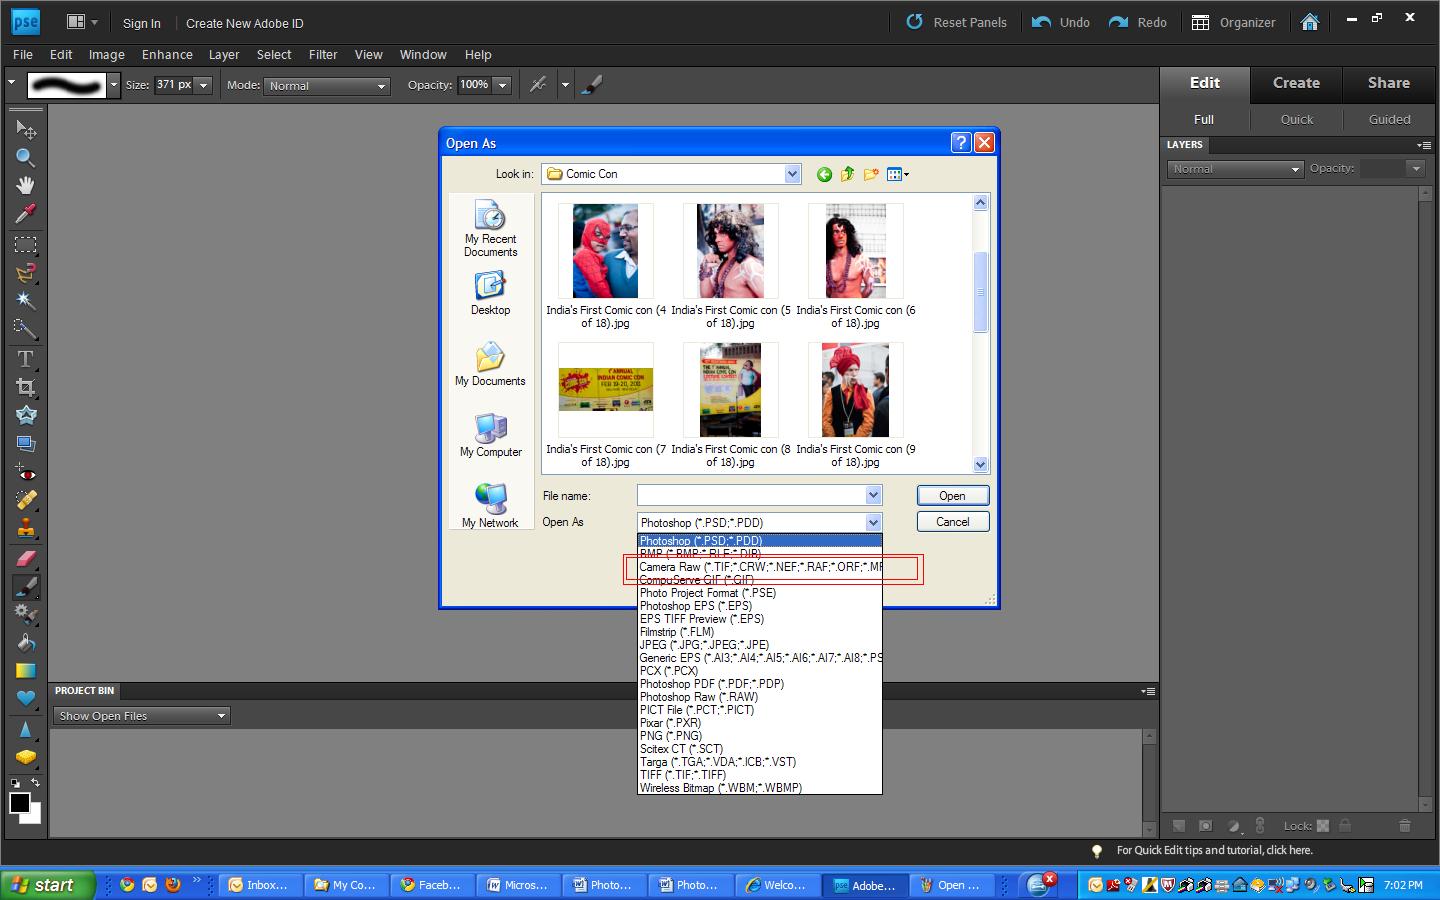The height and width of the screenshot is (900, 1440).
Task: Switch to the Create tab
Action: 1296,83
